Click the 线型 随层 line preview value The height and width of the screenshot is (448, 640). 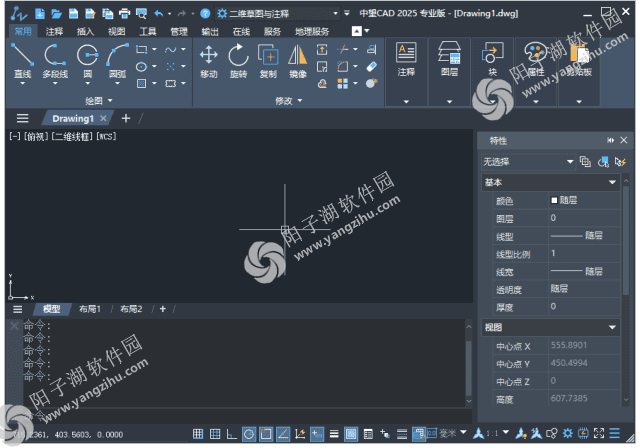point(584,236)
